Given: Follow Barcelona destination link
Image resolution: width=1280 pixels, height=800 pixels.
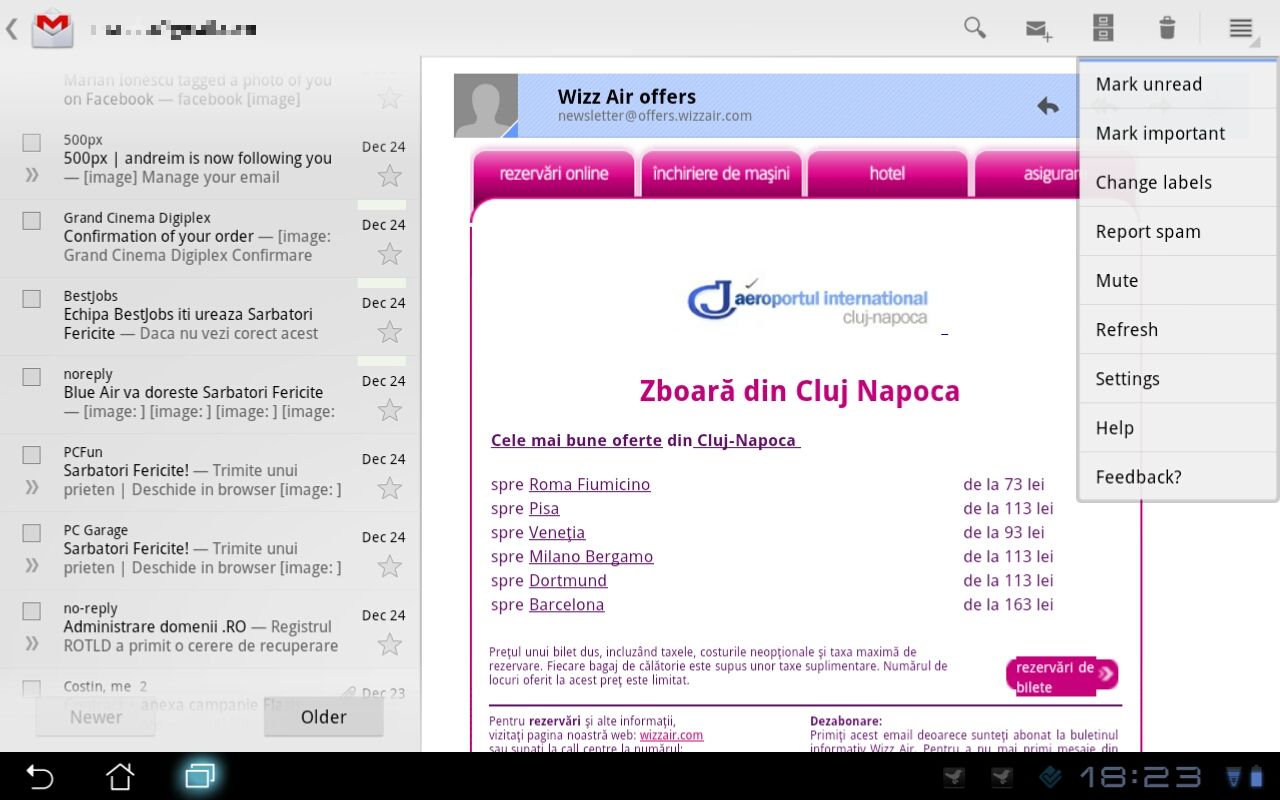Looking at the screenshot, I should (x=566, y=604).
